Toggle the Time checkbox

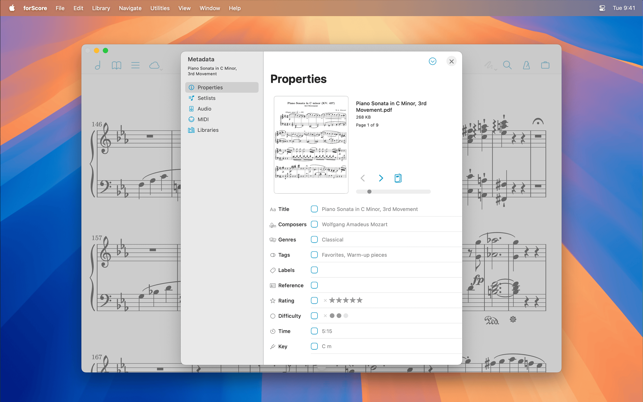point(314,331)
